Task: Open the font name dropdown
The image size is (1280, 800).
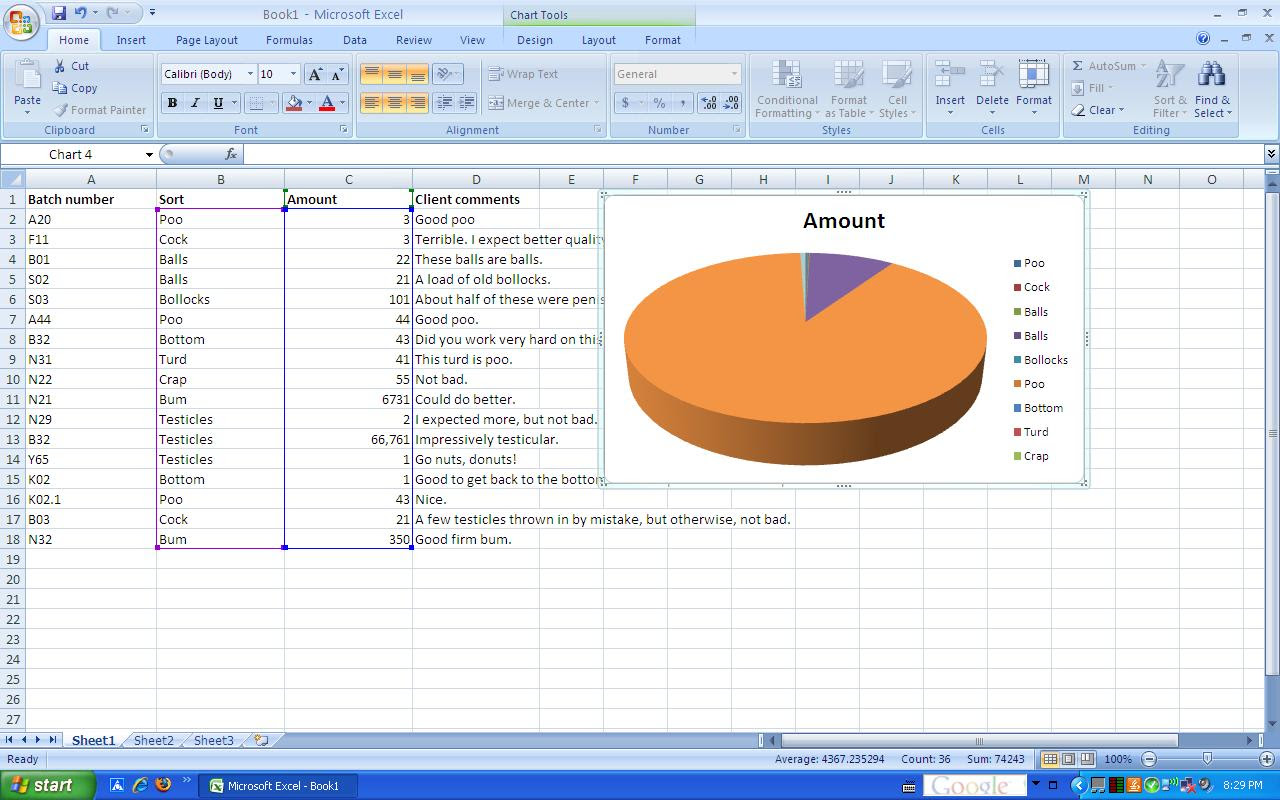Action: (x=250, y=74)
